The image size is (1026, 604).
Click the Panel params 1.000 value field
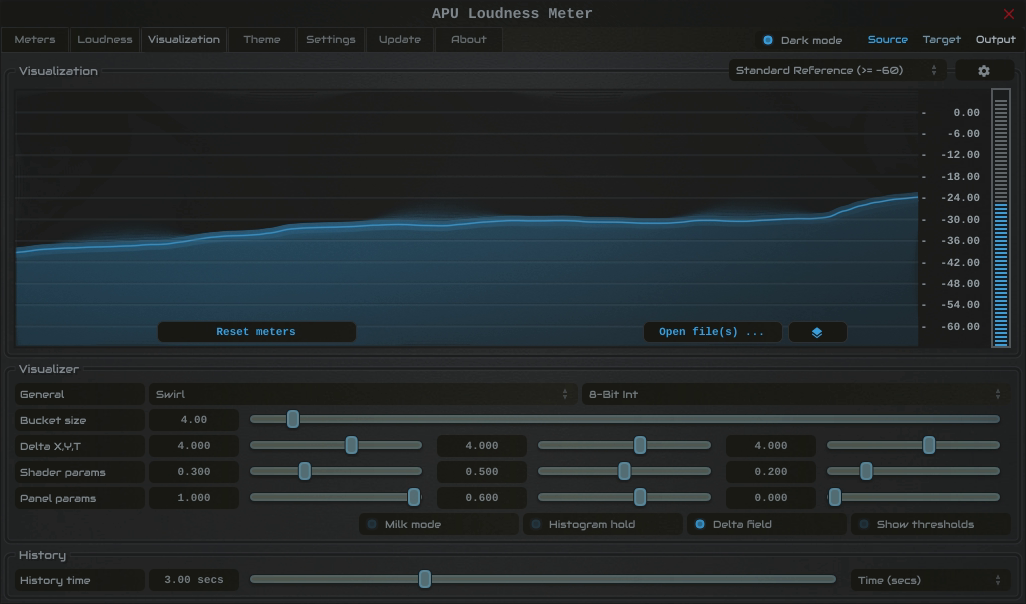(194, 498)
